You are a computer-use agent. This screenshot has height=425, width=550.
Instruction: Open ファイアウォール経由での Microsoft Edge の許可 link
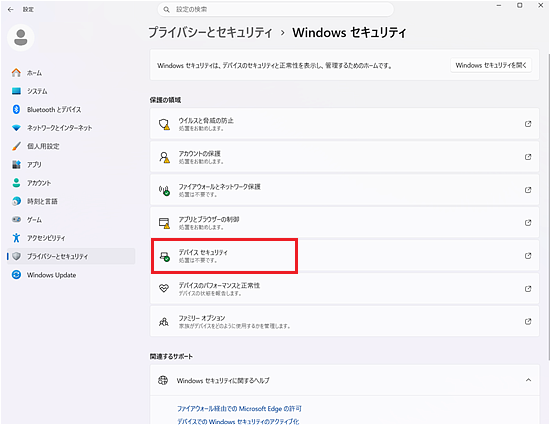(239, 409)
